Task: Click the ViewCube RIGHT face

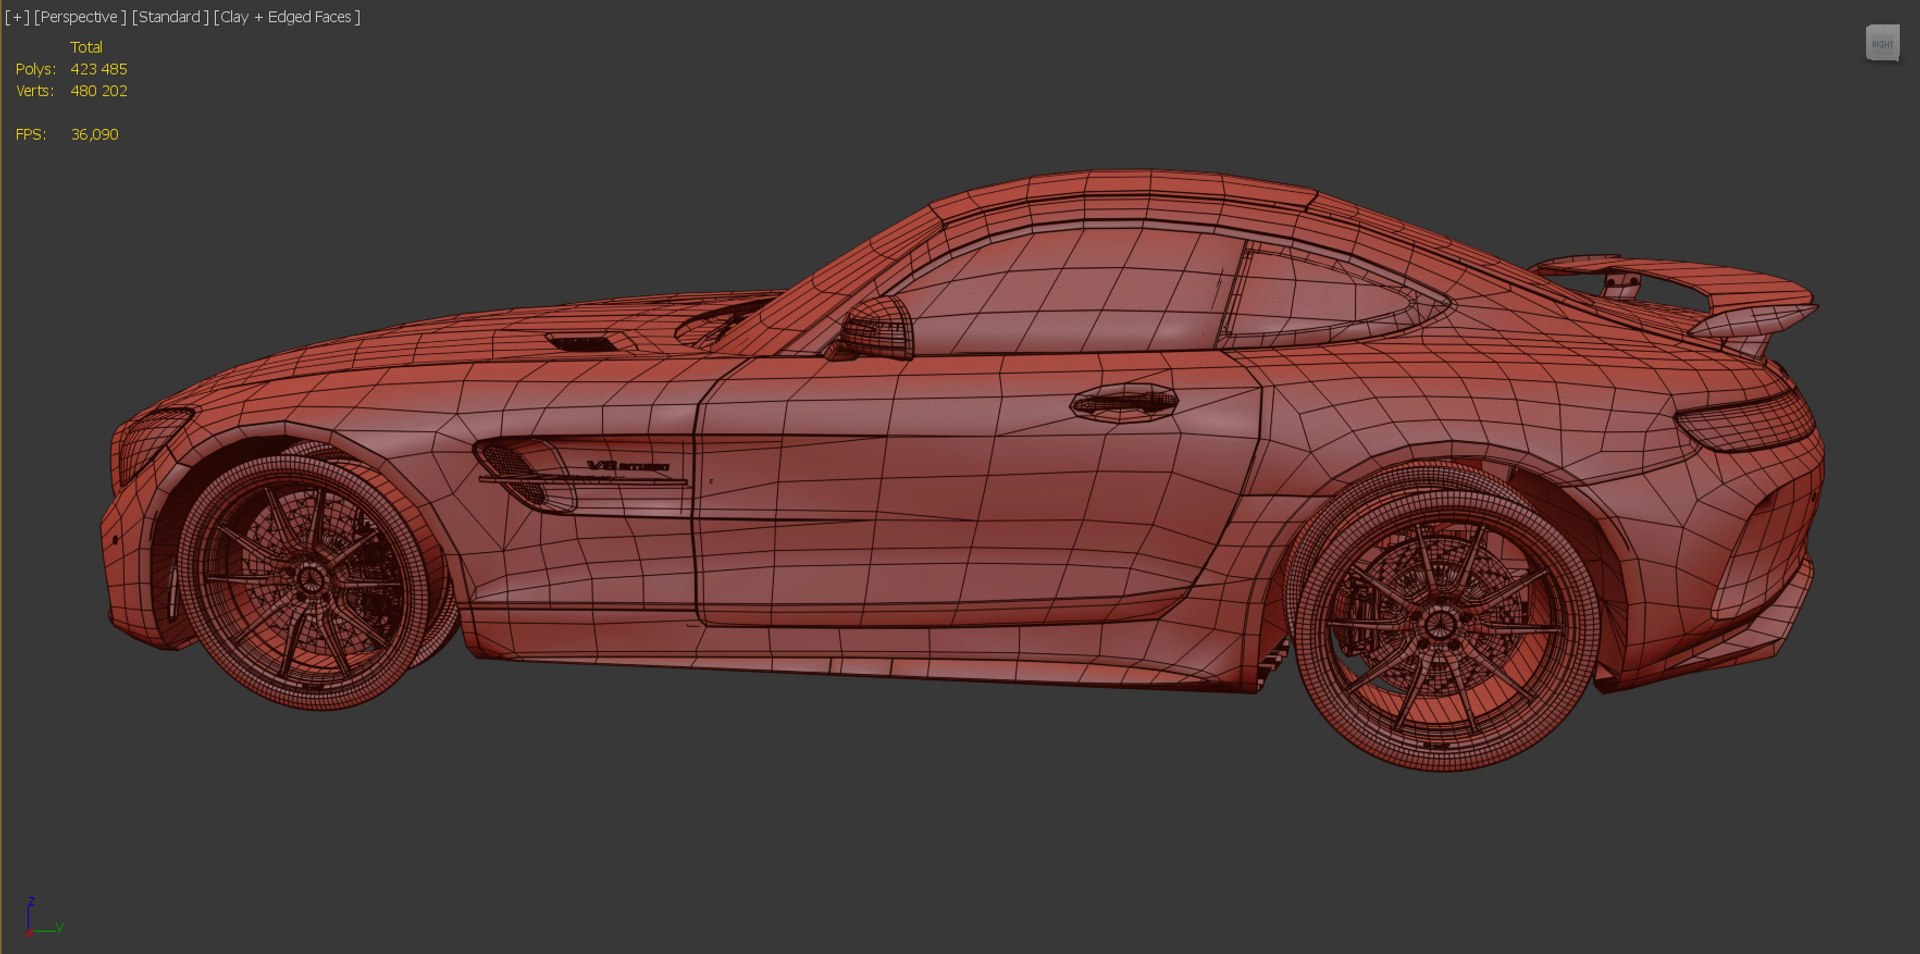Action: (1882, 44)
